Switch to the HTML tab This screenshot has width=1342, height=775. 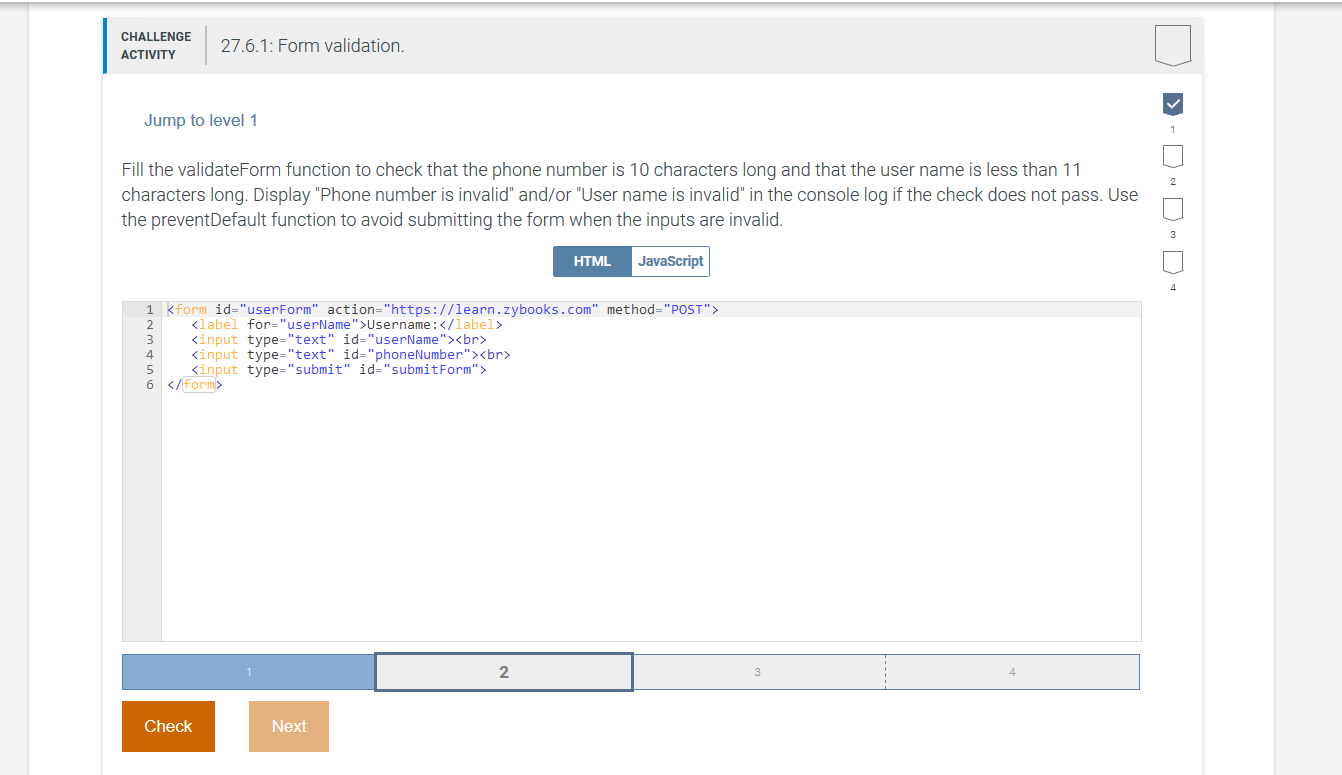point(592,261)
